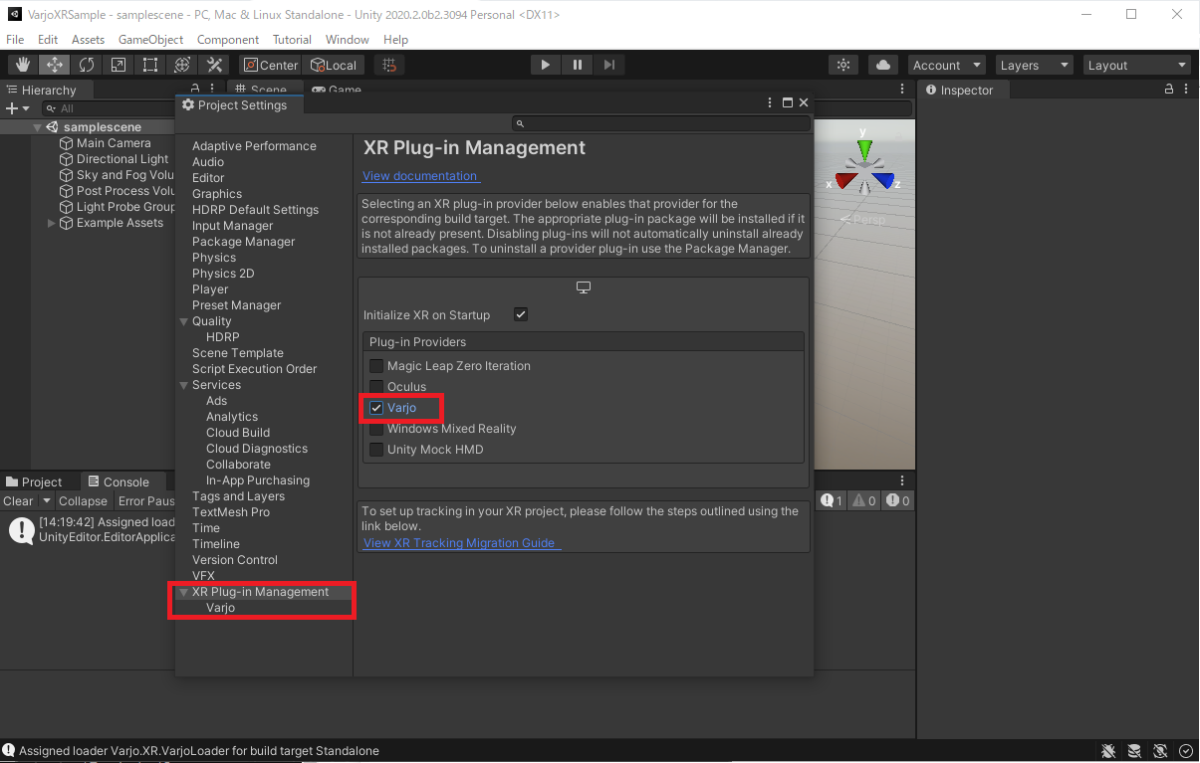Viewport: 1200px width, 763px height.
Task: Select the Rect tool
Action: [150, 65]
